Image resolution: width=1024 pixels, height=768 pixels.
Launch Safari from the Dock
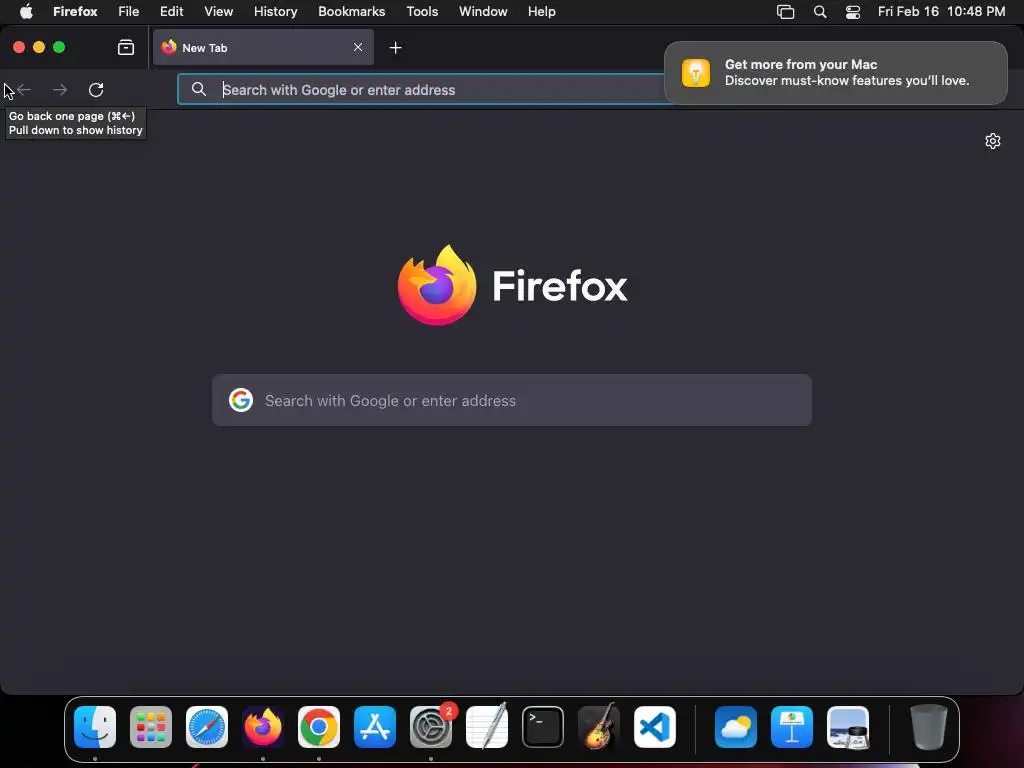tap(207, 727)
